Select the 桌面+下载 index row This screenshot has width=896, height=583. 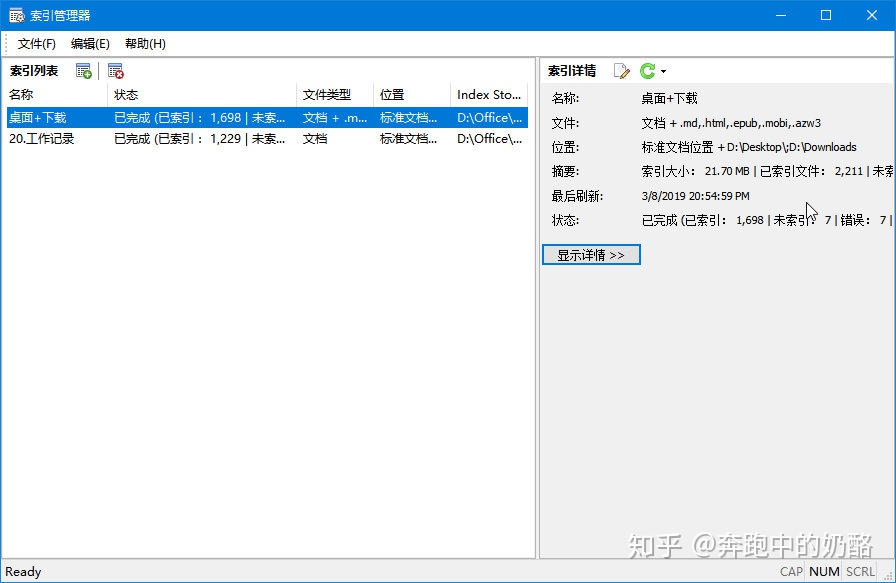(267, 118)
